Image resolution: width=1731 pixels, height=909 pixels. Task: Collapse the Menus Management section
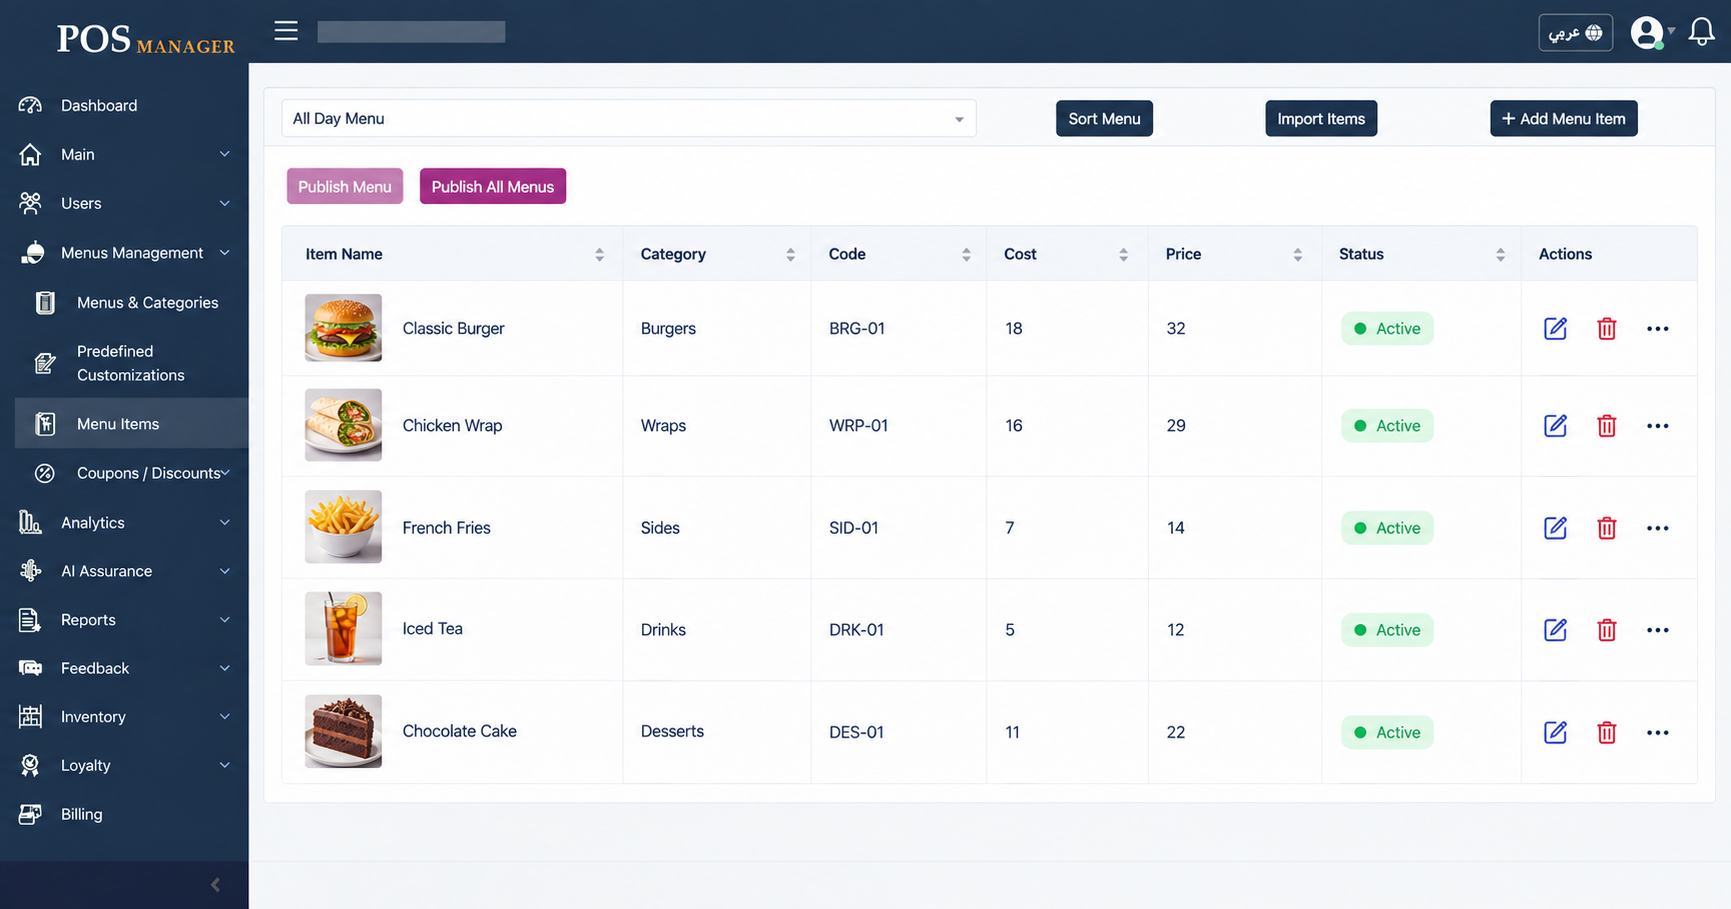coord(124,253)
